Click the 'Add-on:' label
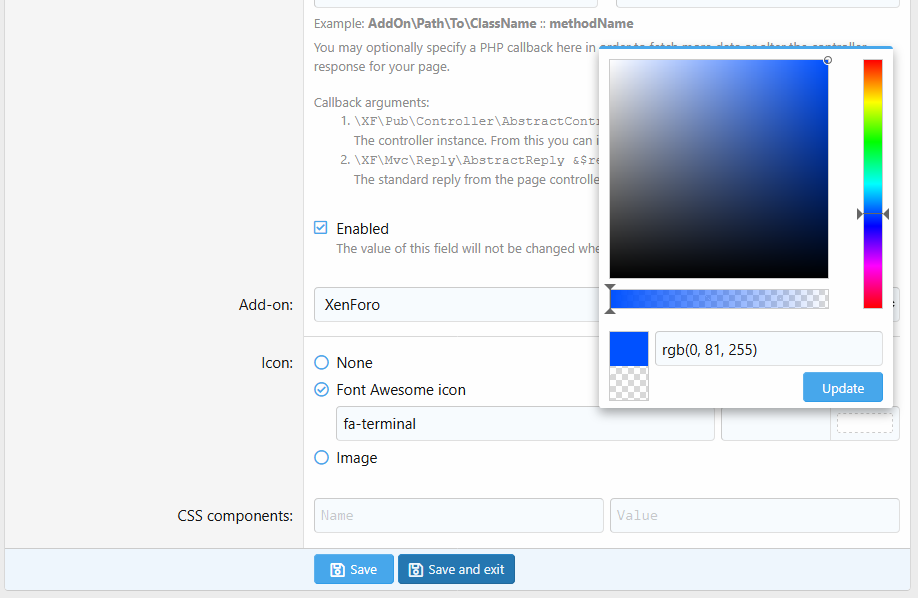Screen dimensions: 918x598 click(x=266, y=305)
